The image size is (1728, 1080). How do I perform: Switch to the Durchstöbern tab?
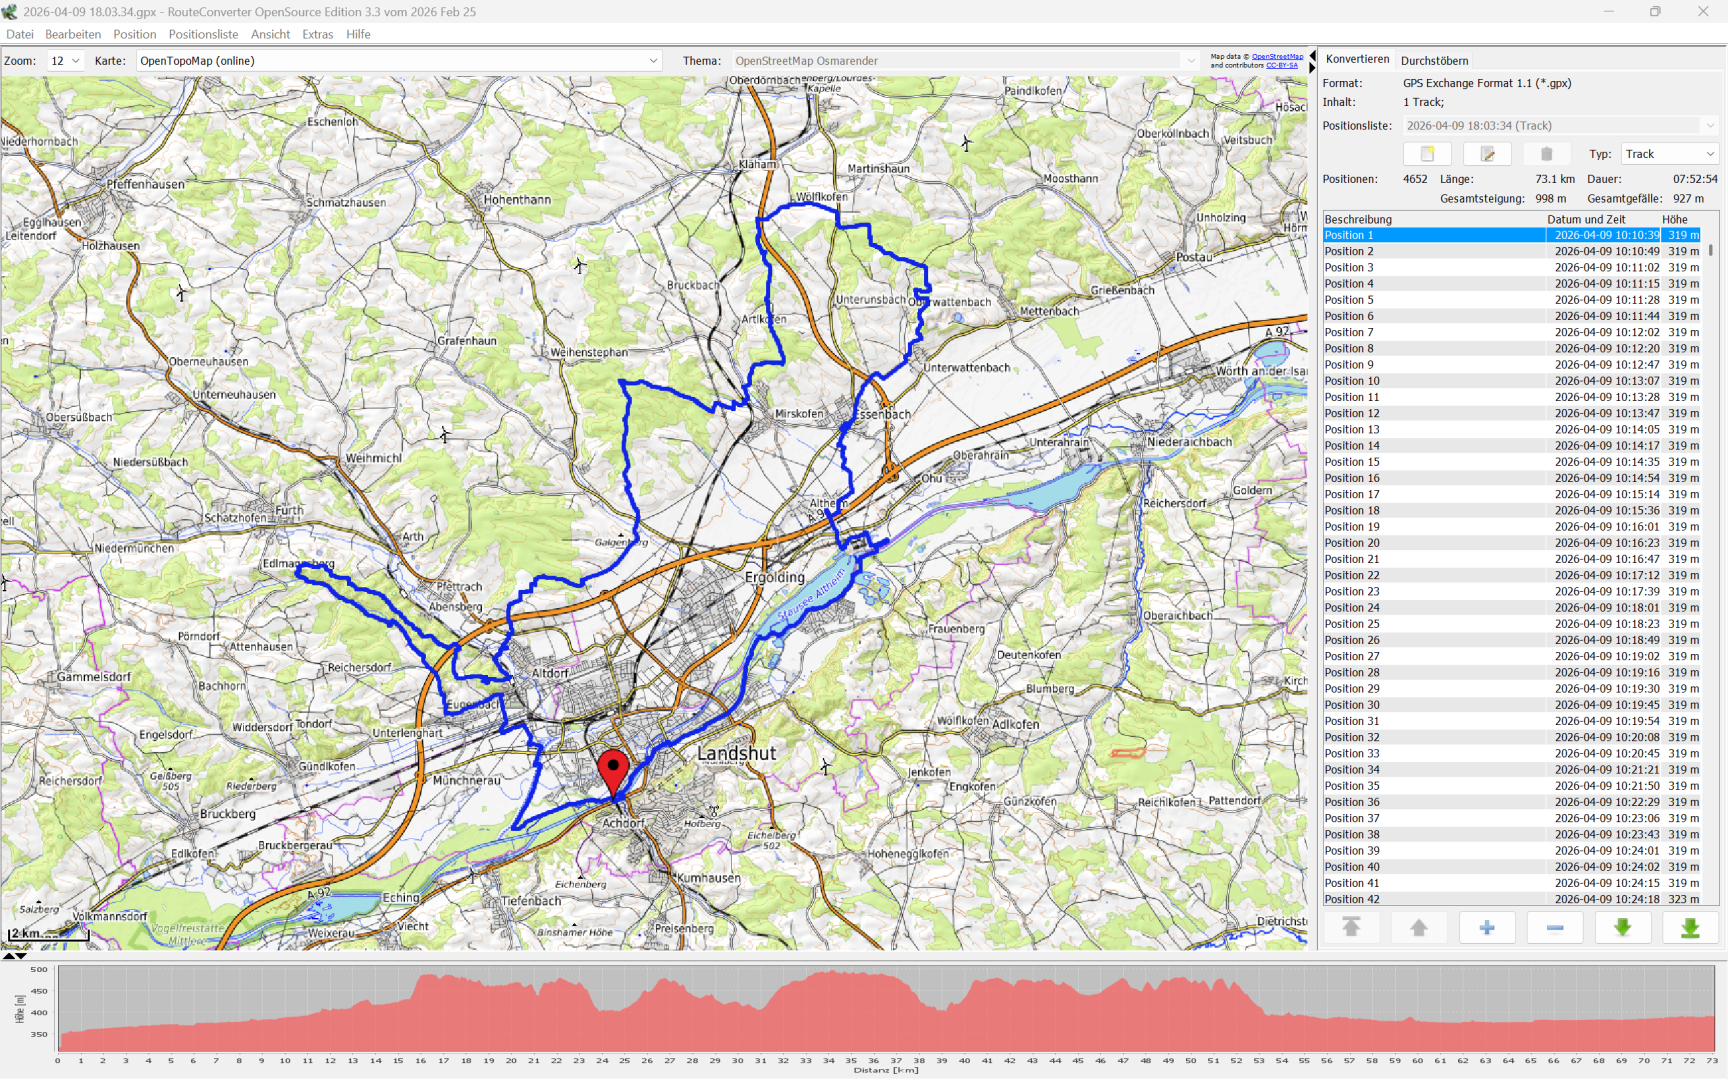pos(1434,61)
